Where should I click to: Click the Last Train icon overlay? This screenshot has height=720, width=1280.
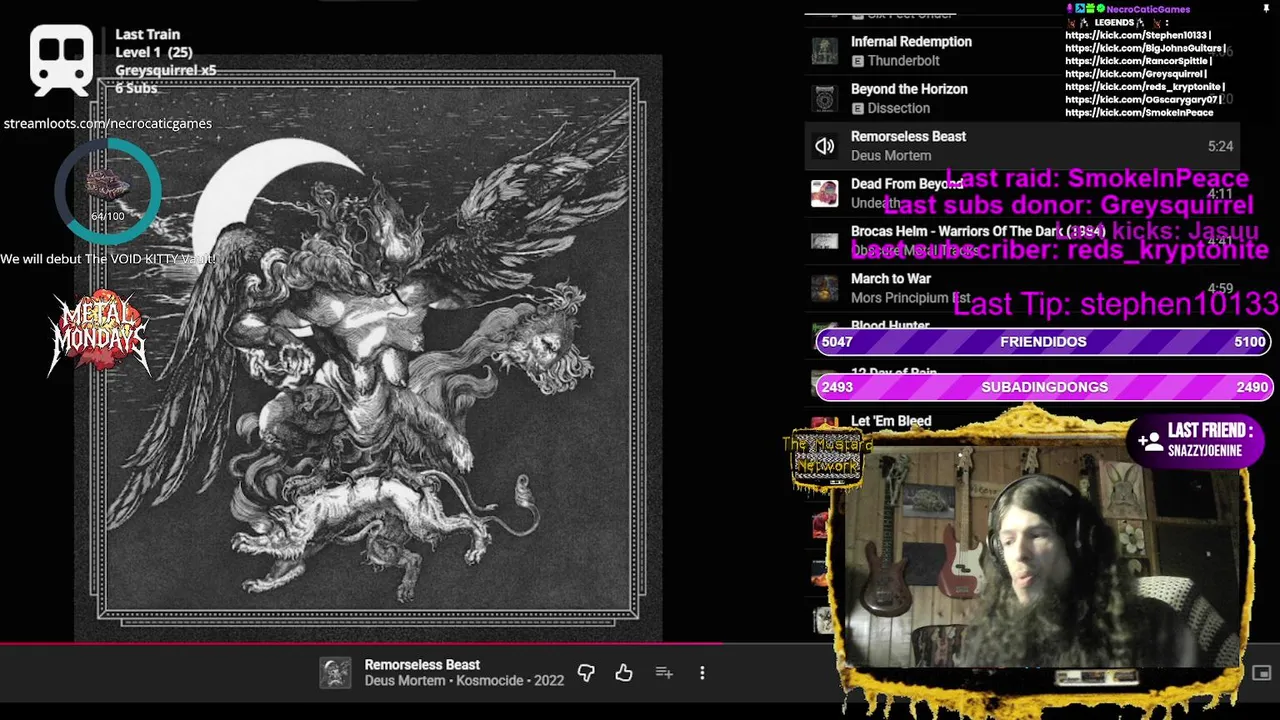click(x=61, y=60)
